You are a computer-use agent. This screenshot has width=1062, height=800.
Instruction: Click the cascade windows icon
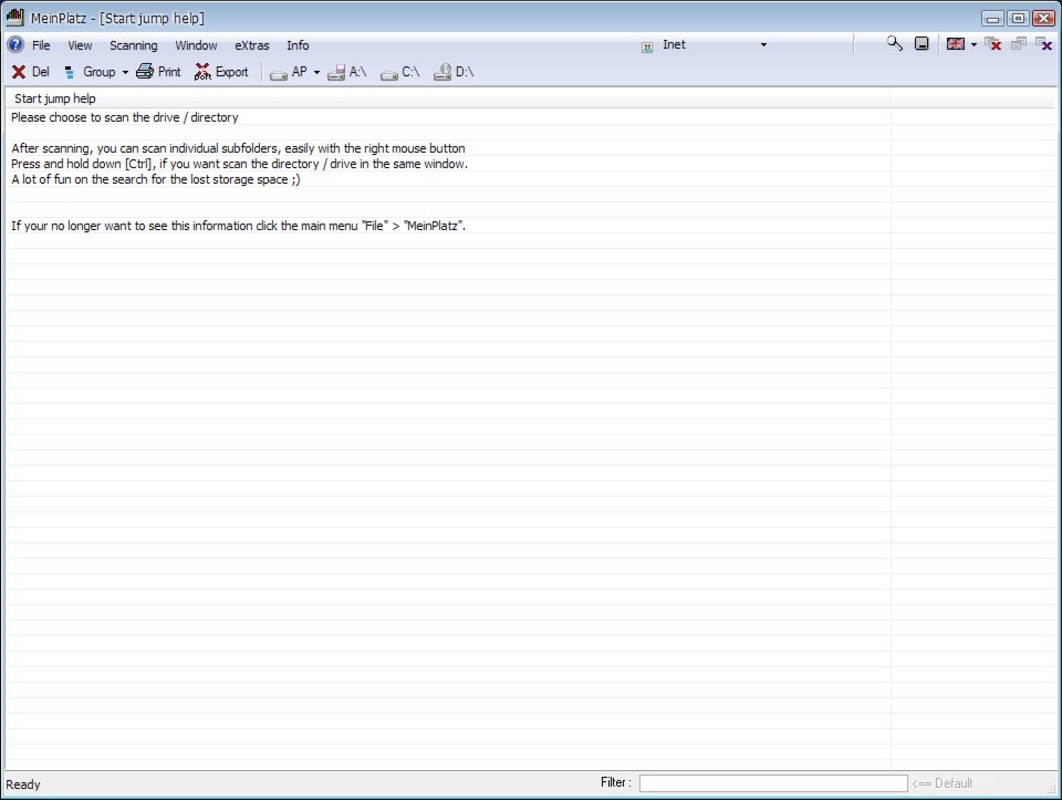tap(1019, 44)
